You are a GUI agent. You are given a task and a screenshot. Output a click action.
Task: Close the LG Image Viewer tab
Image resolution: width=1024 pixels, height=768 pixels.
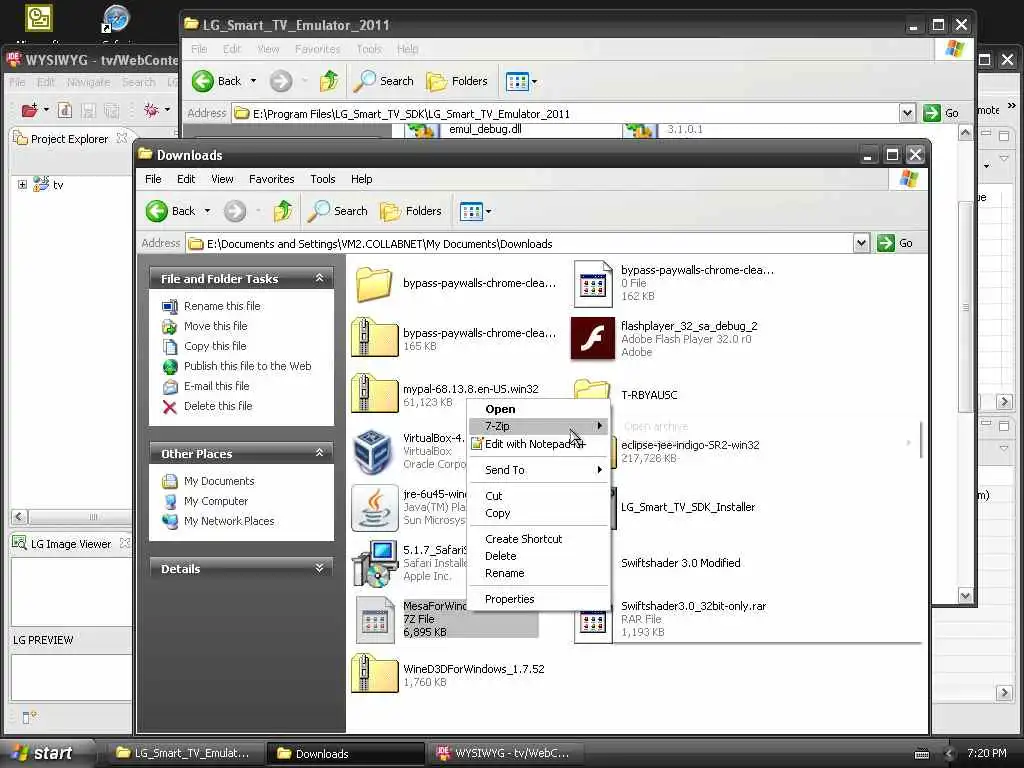[x=125, y=543]
